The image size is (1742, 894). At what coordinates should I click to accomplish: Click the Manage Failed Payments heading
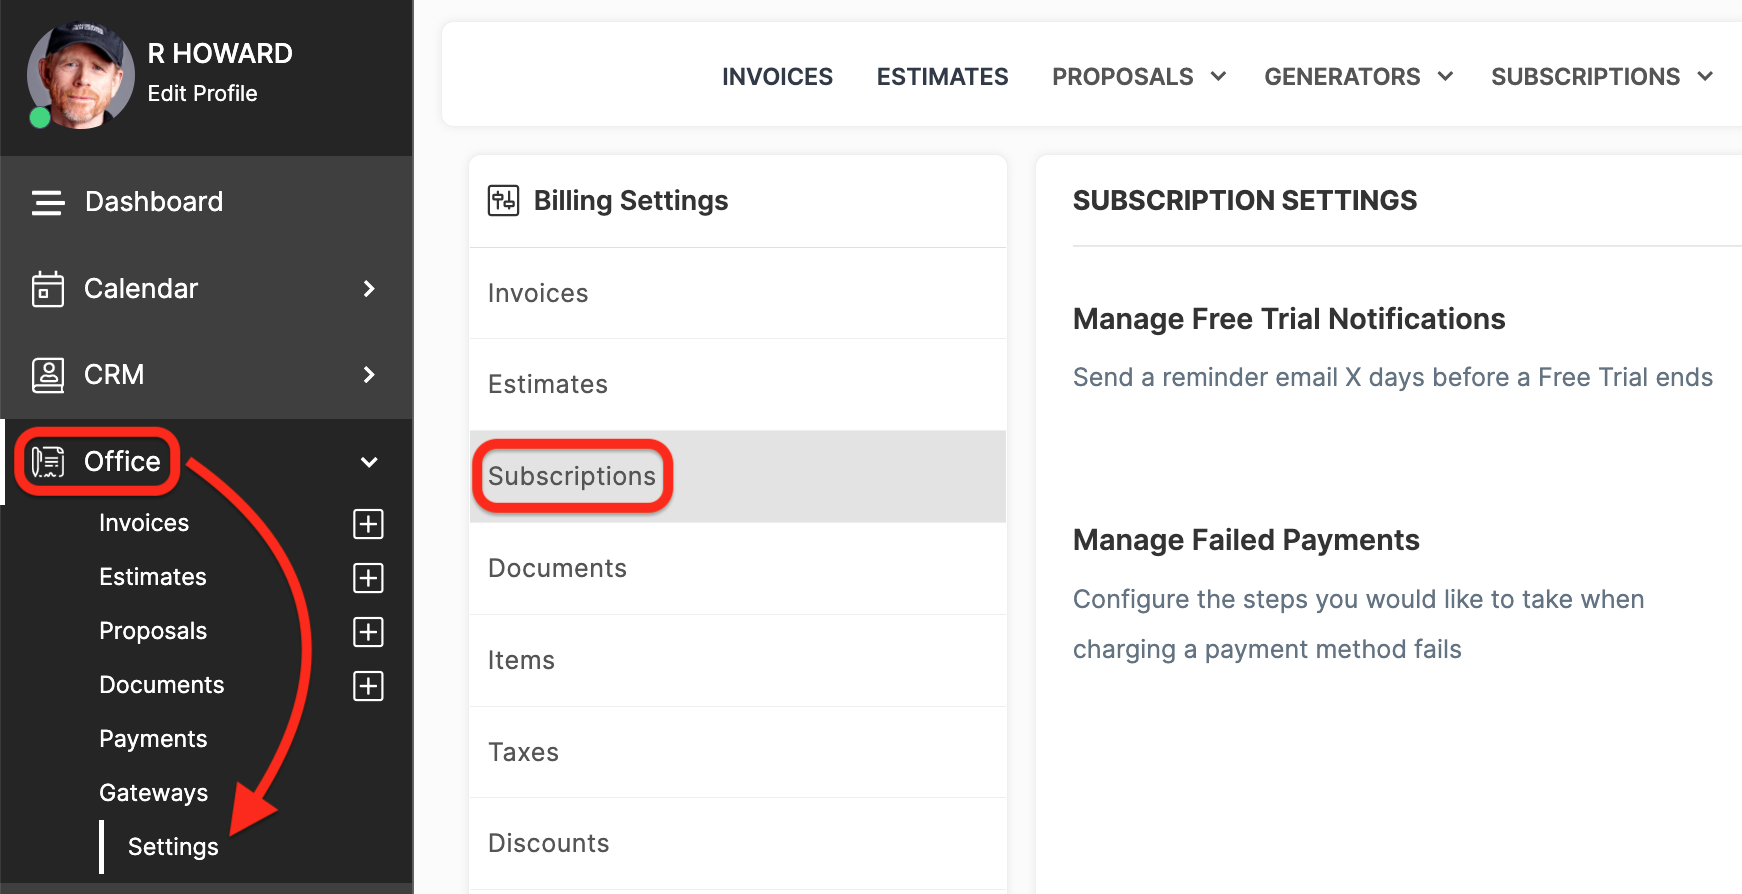coord(1246,540)
